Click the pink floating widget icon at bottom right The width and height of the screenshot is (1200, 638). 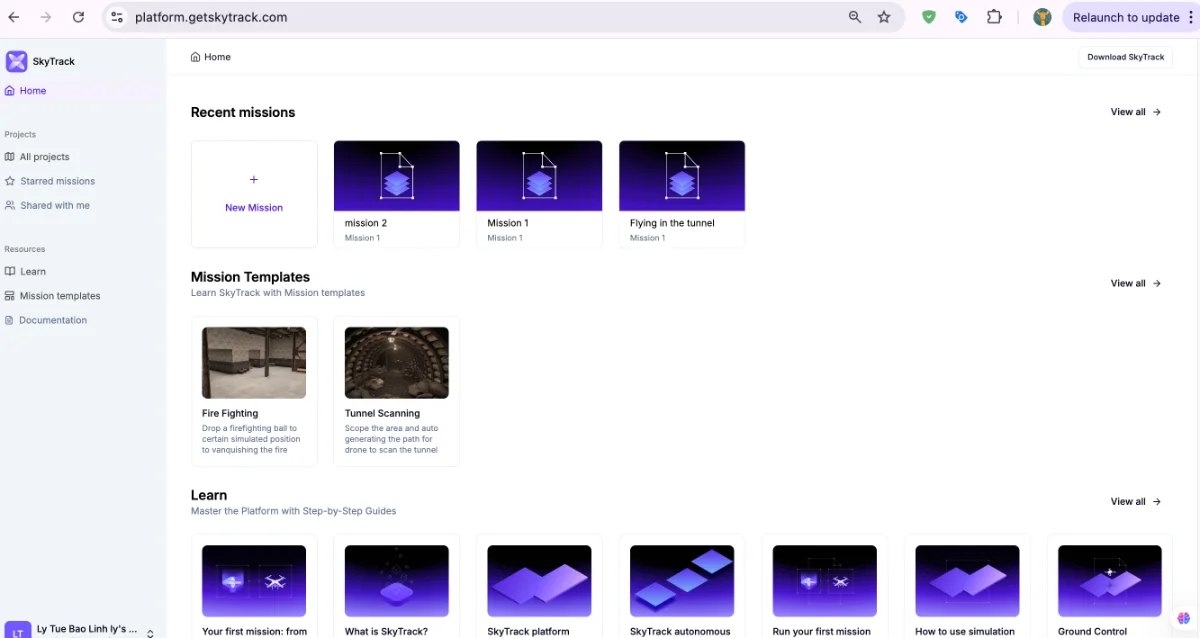[1184, 620]
